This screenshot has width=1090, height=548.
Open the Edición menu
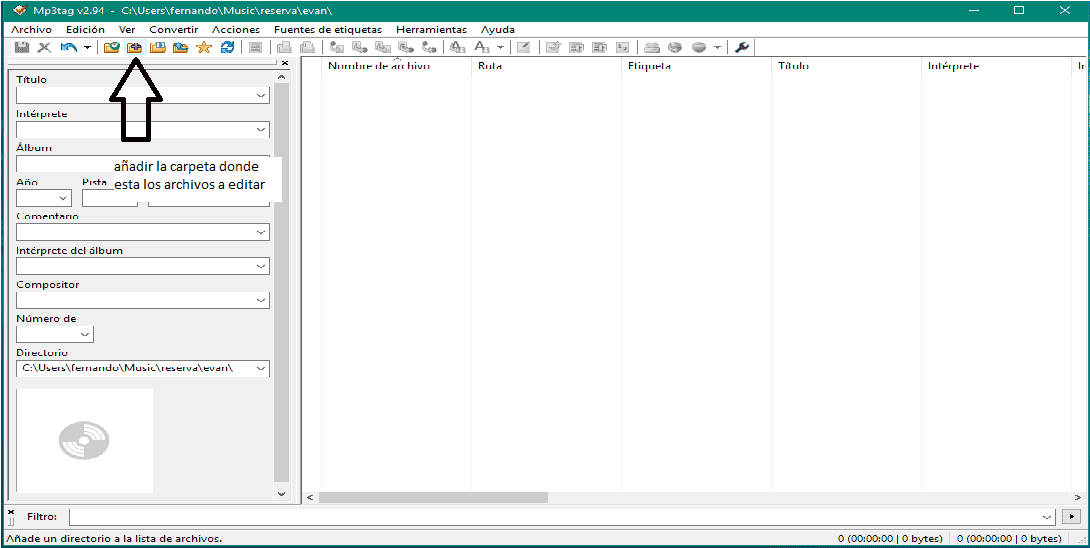click(86, 30)
